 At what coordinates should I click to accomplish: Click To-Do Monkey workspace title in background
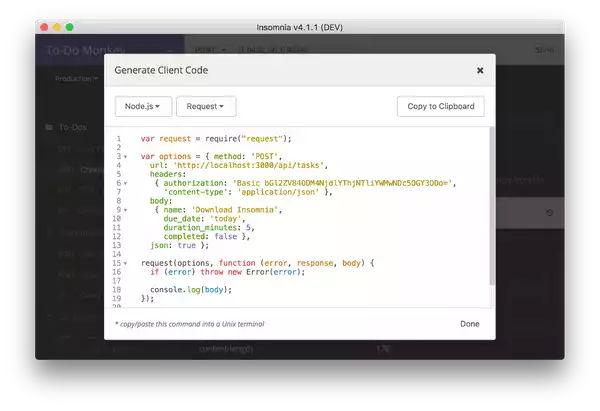85,50
